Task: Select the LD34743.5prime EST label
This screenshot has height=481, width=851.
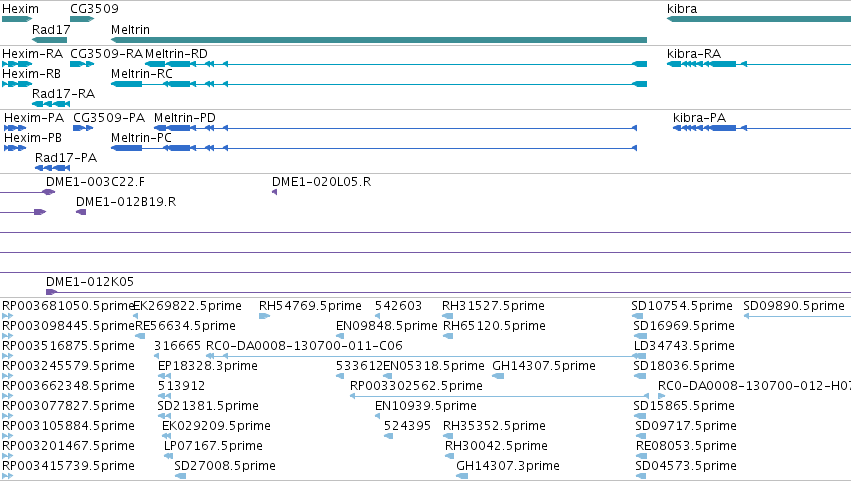Action: 684,346
